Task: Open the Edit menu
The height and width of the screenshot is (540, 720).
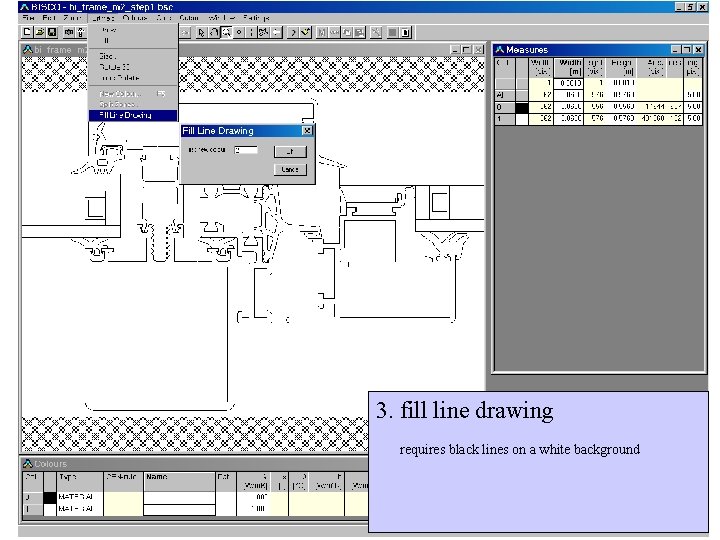Action: point(49,17)
